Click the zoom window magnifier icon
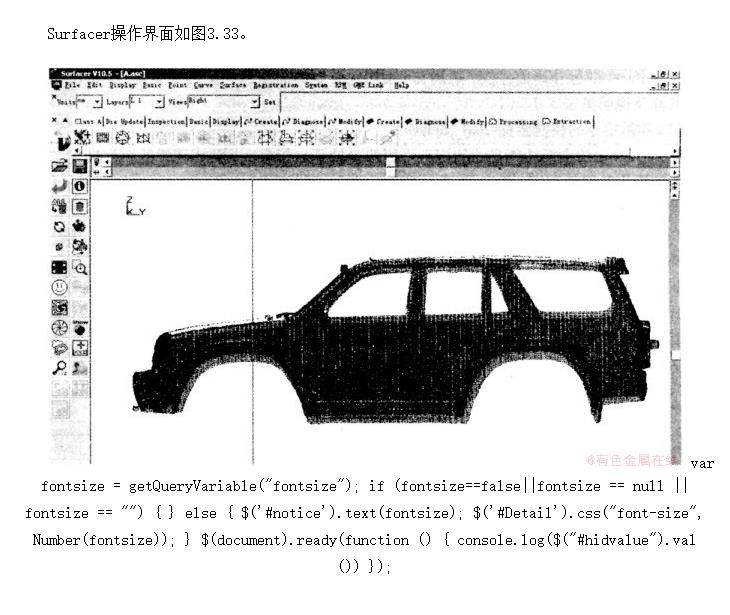Image resolution: width=730 pixels, height=615 pixels. pyautogui.click(x=80, y=268)
